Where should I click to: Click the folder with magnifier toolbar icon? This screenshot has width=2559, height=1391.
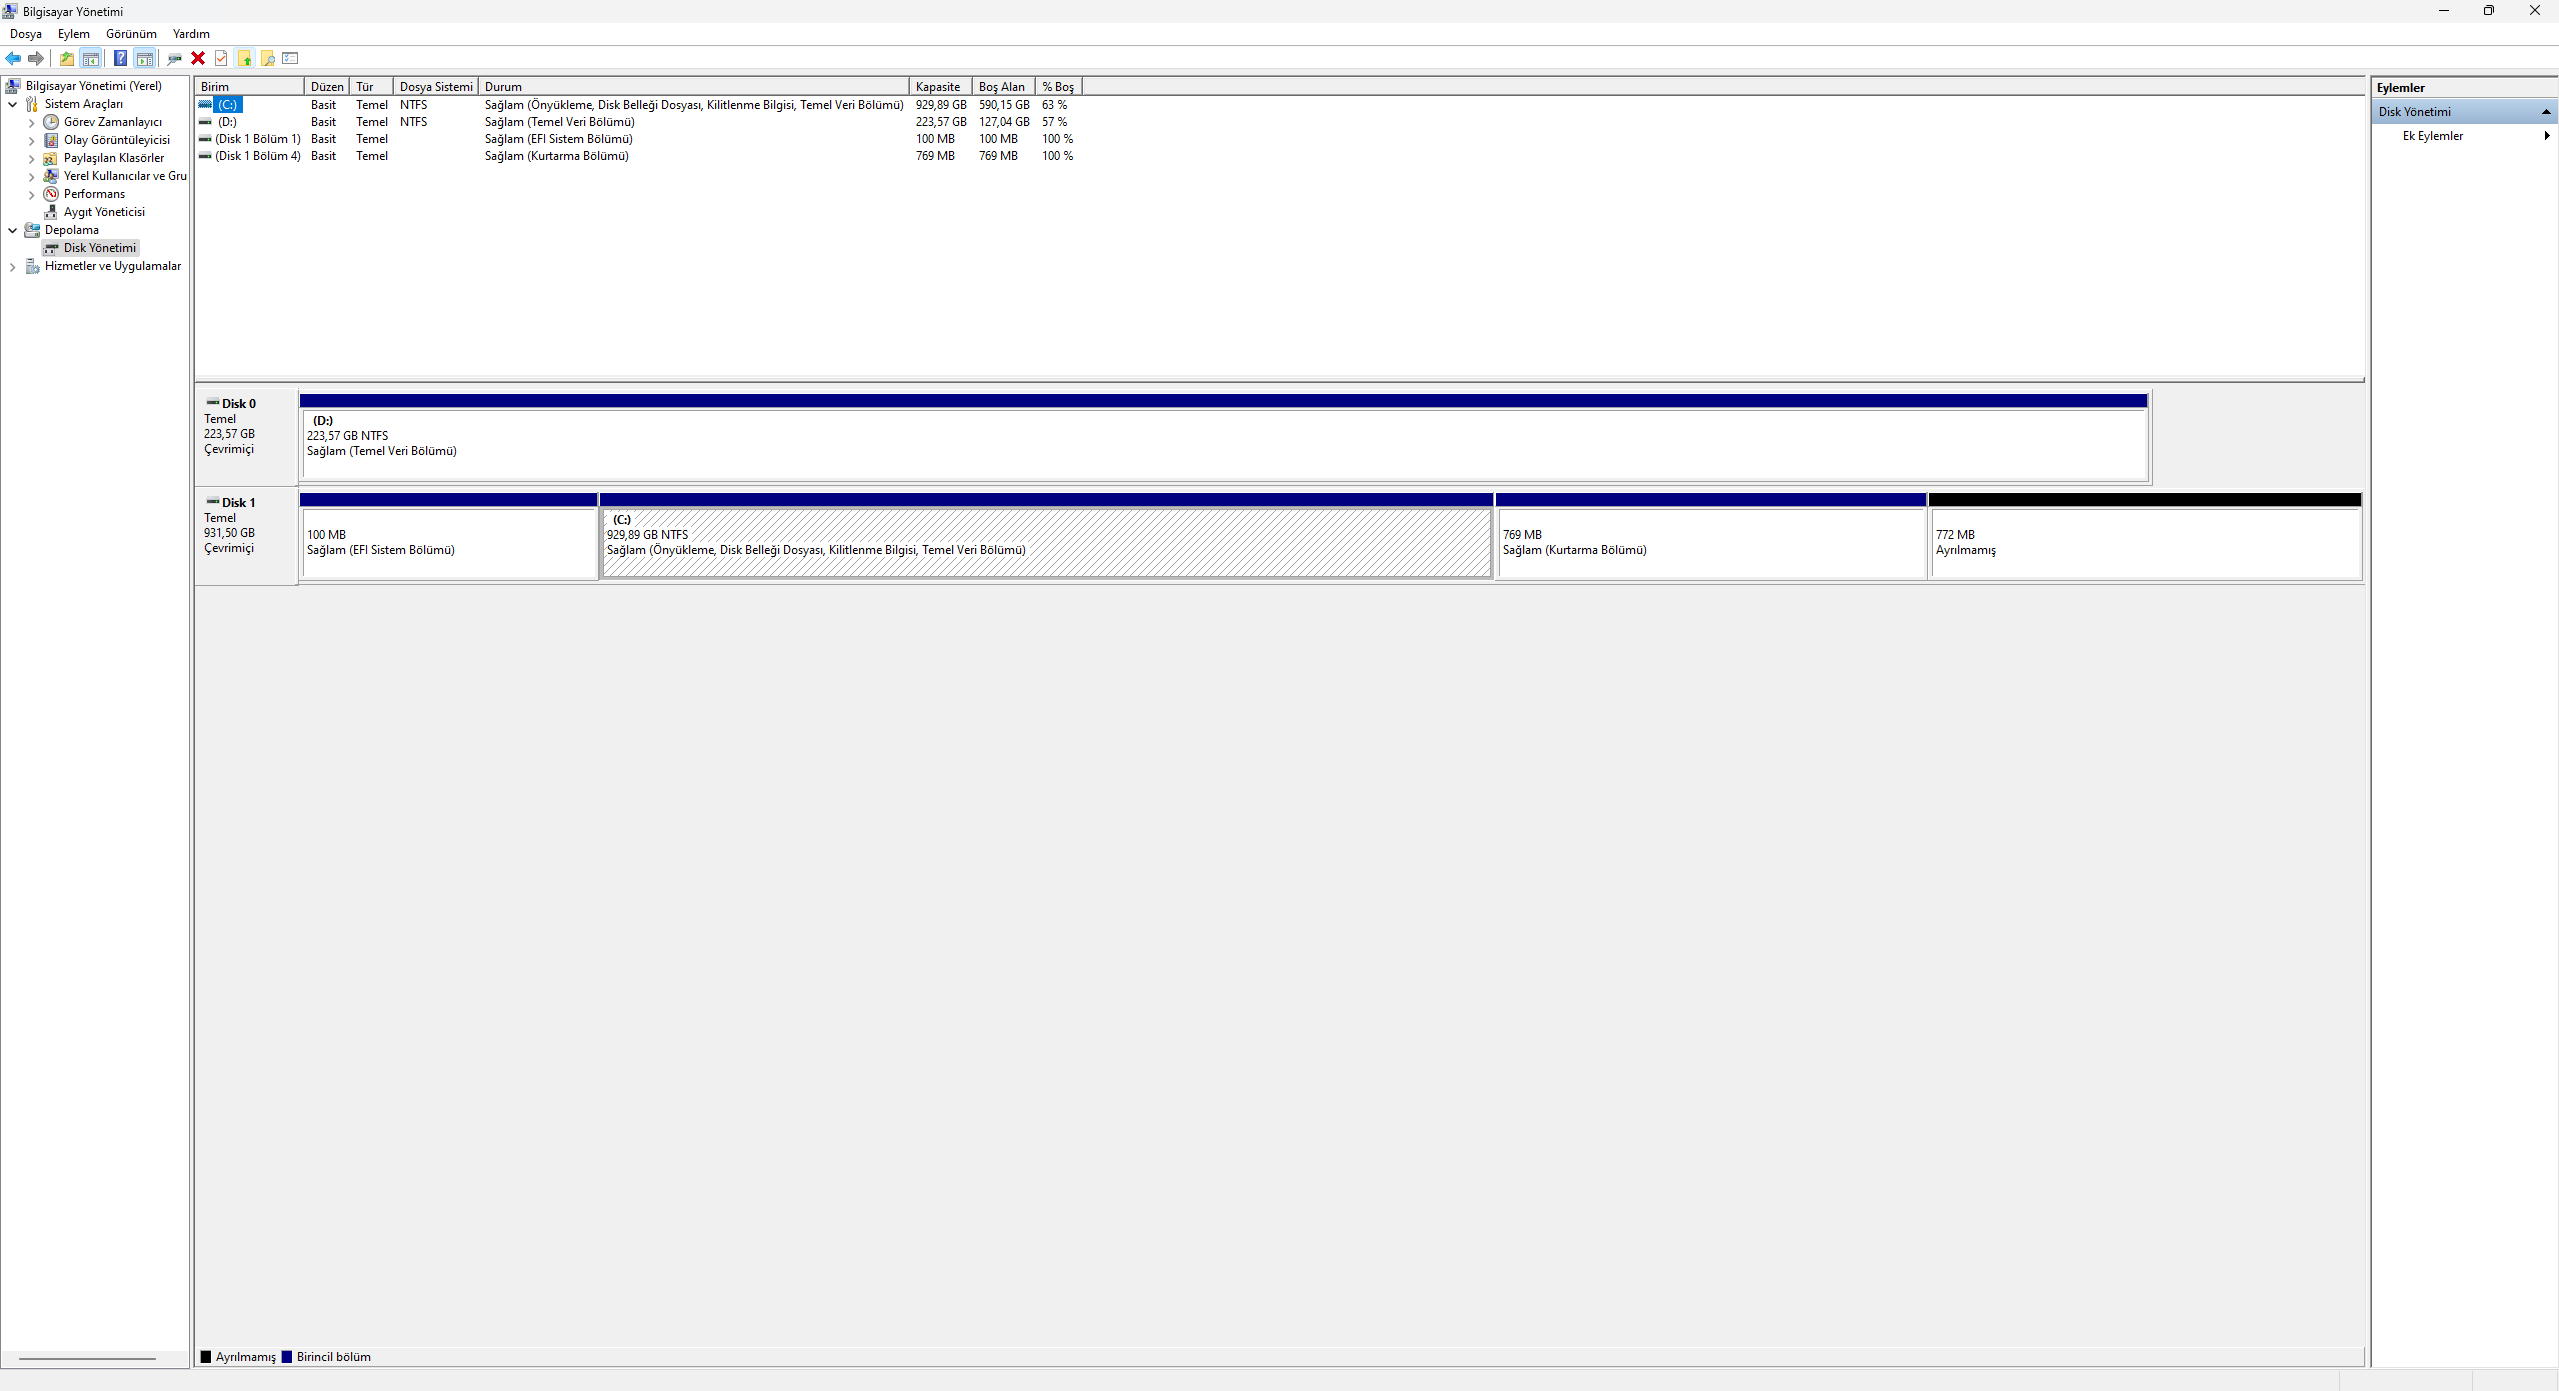268,58
